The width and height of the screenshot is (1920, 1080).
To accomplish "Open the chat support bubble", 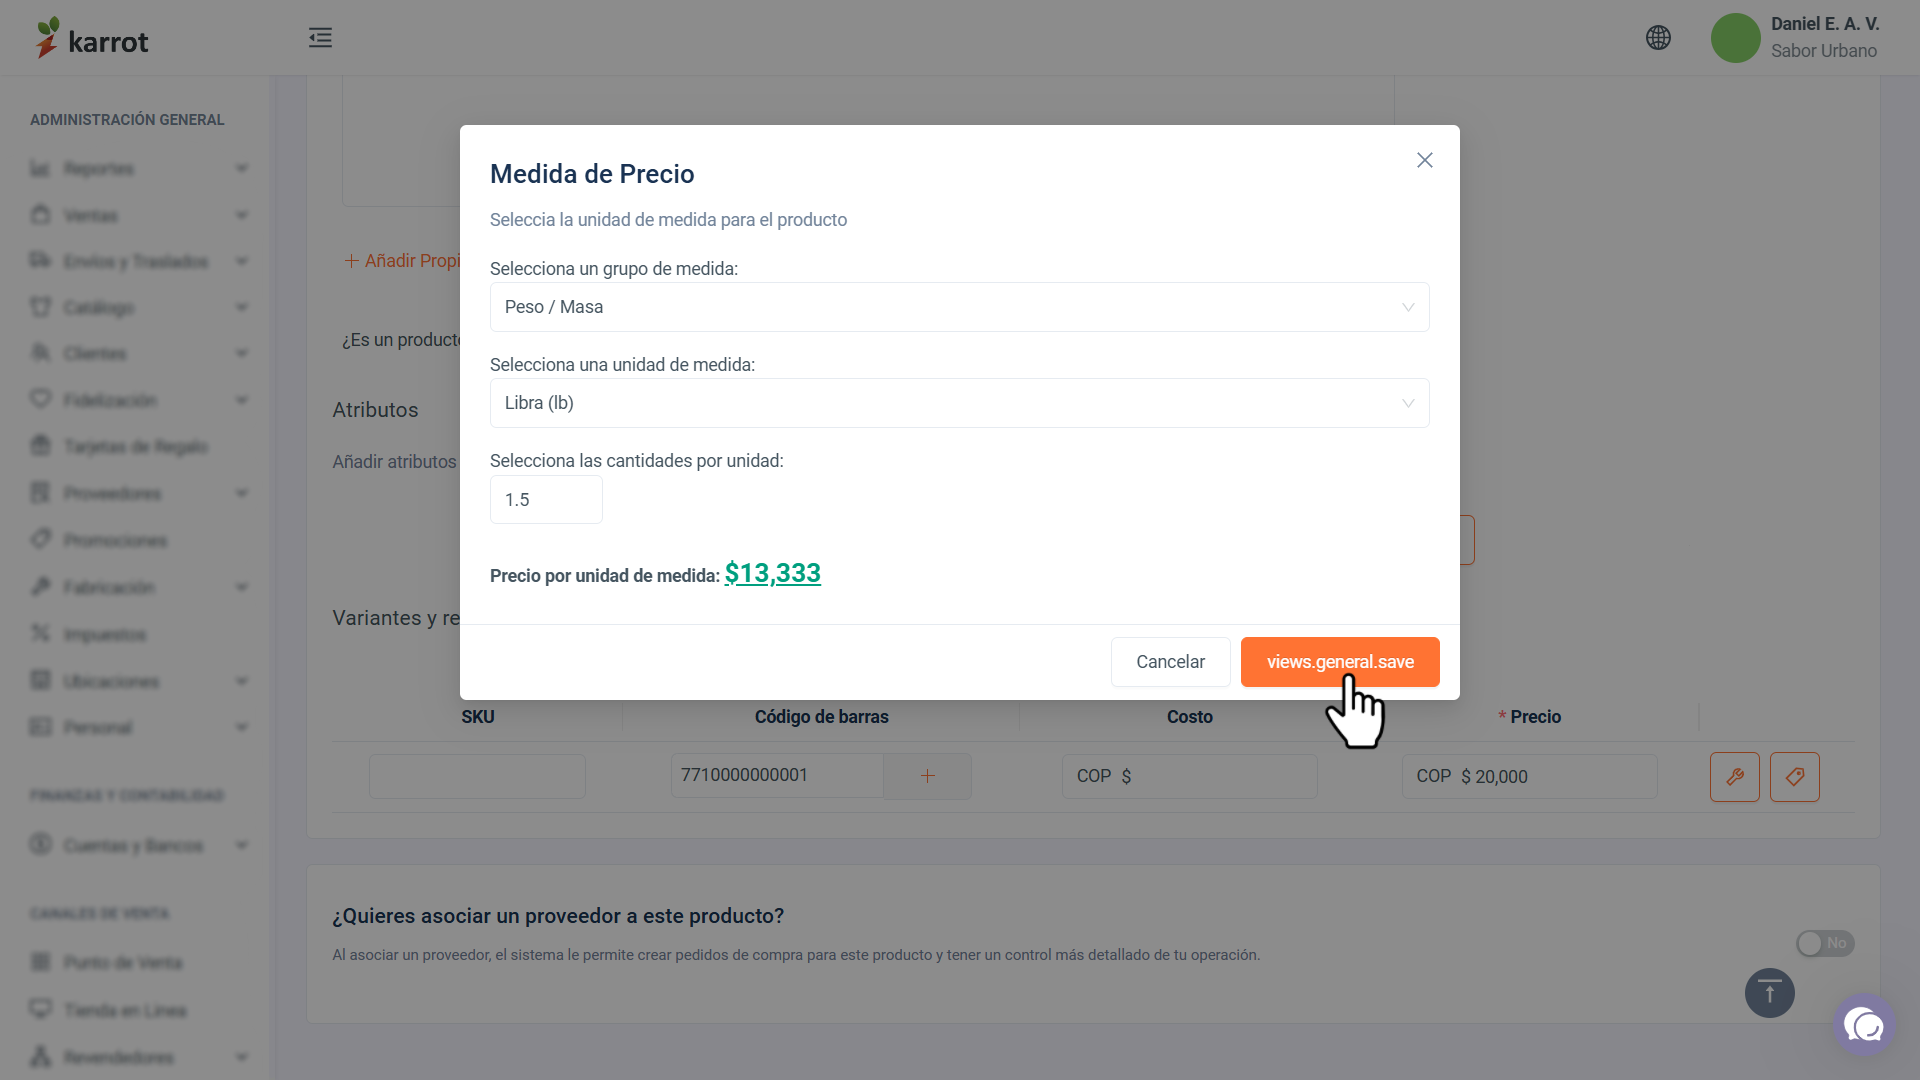I will (1864, 1025).
